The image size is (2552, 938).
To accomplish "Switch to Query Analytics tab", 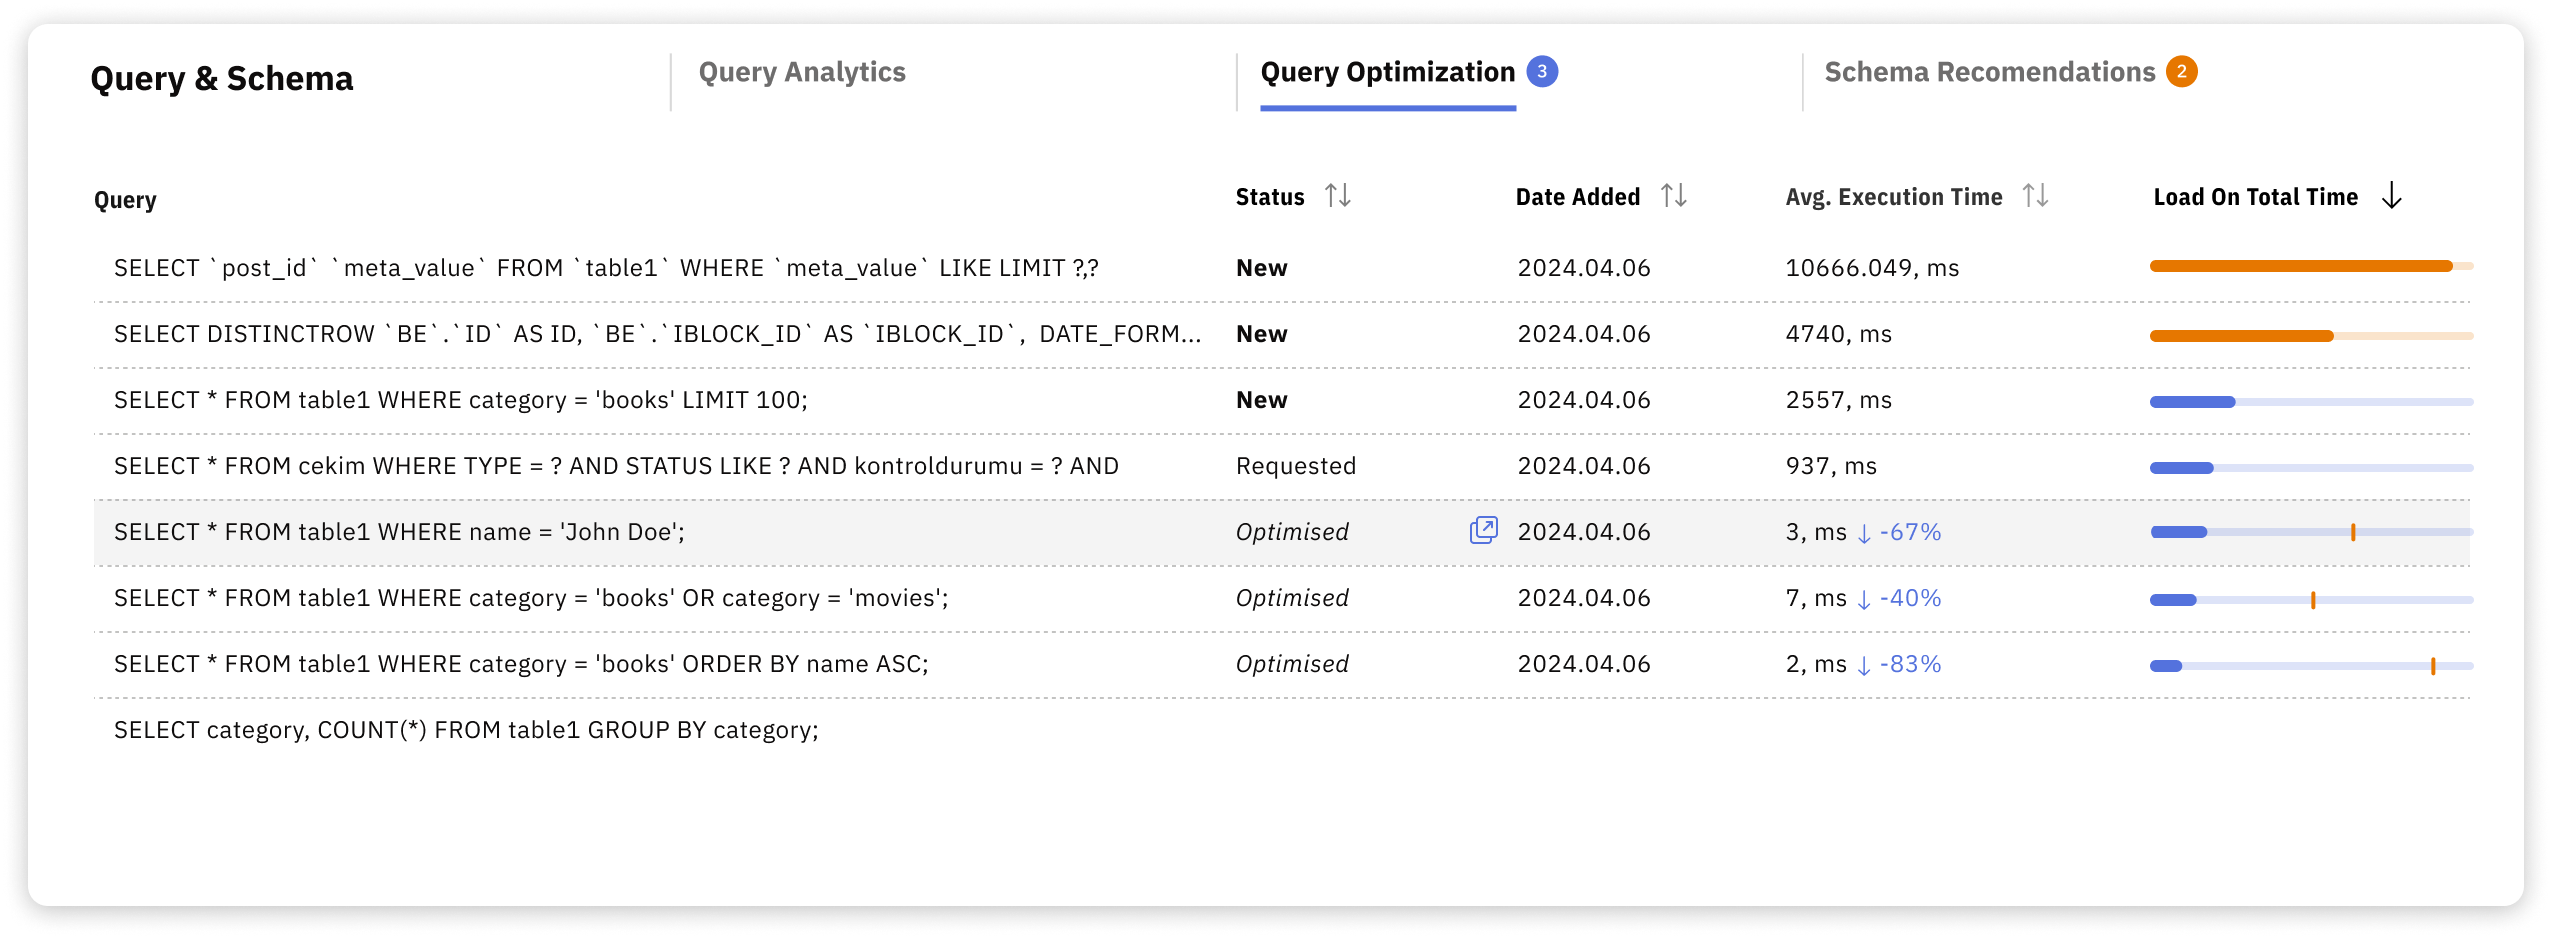I will pyautogui.click(x=803, y=71).
